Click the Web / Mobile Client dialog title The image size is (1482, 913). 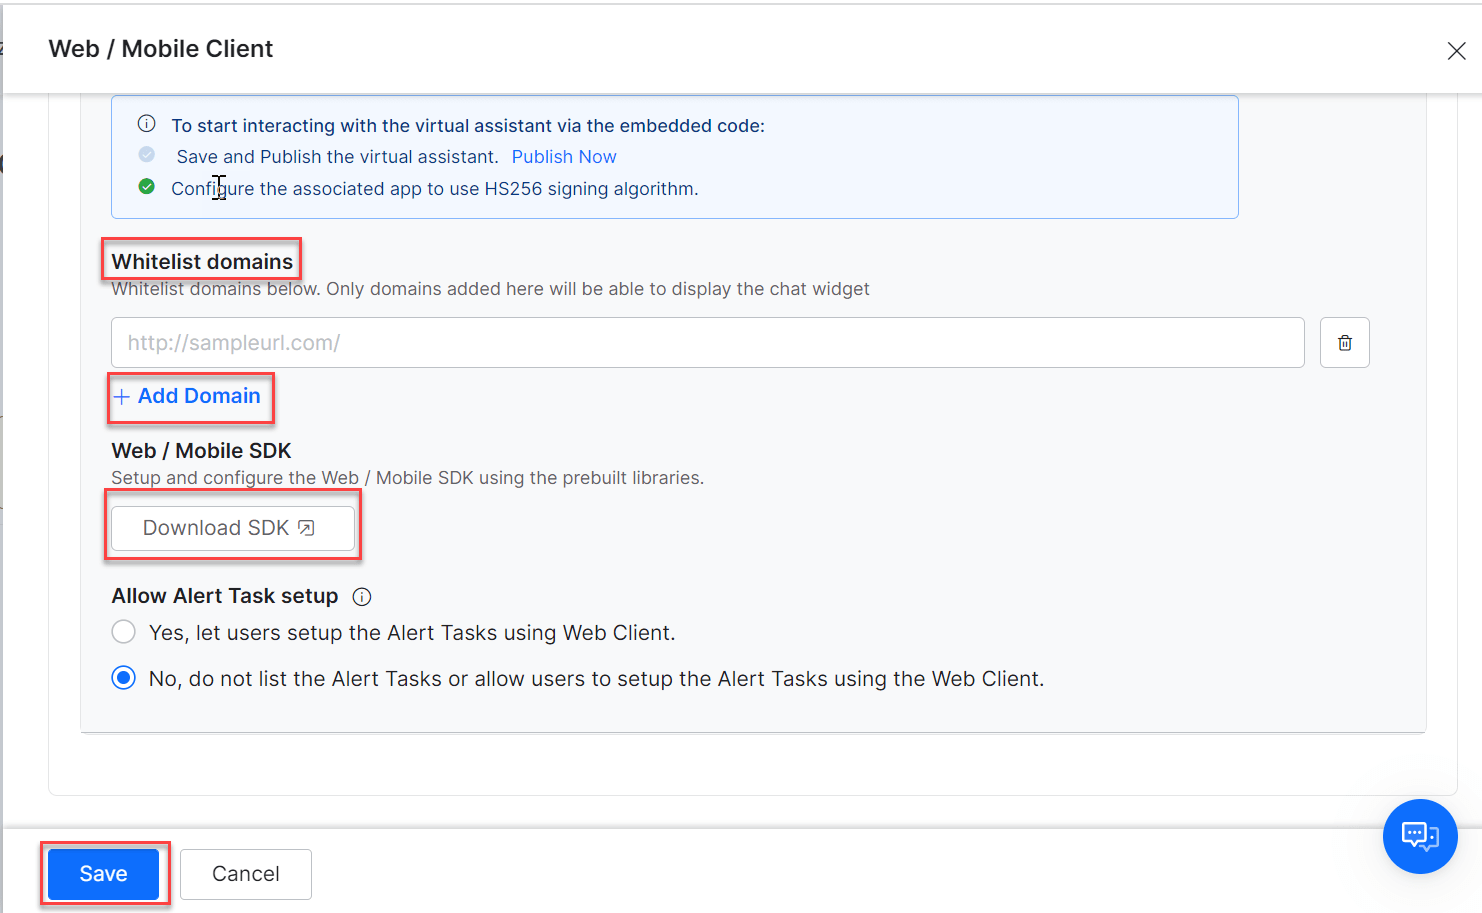click(x=161, y=49)
